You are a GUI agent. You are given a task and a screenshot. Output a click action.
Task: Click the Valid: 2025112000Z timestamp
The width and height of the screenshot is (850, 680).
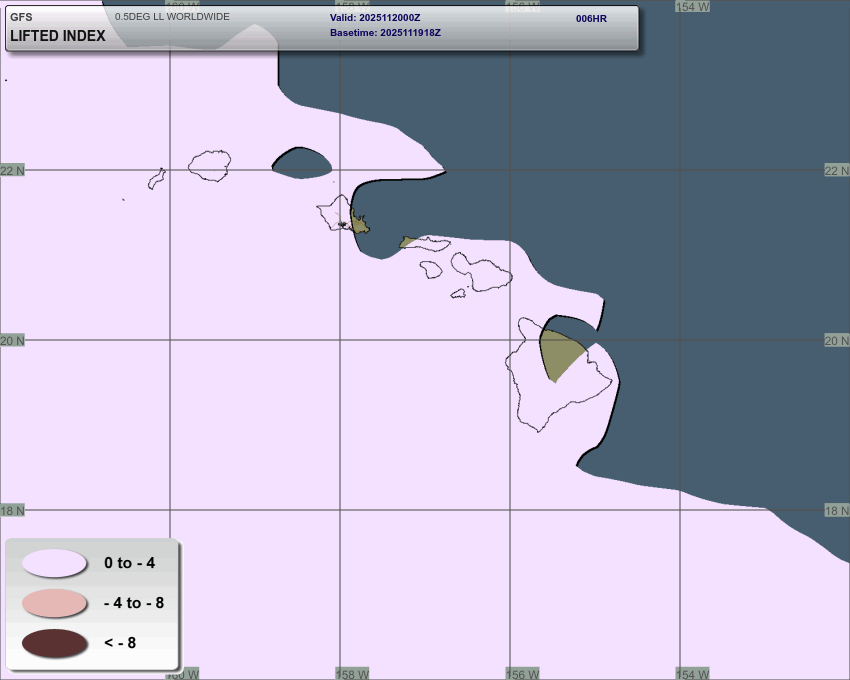coord(375,18)
